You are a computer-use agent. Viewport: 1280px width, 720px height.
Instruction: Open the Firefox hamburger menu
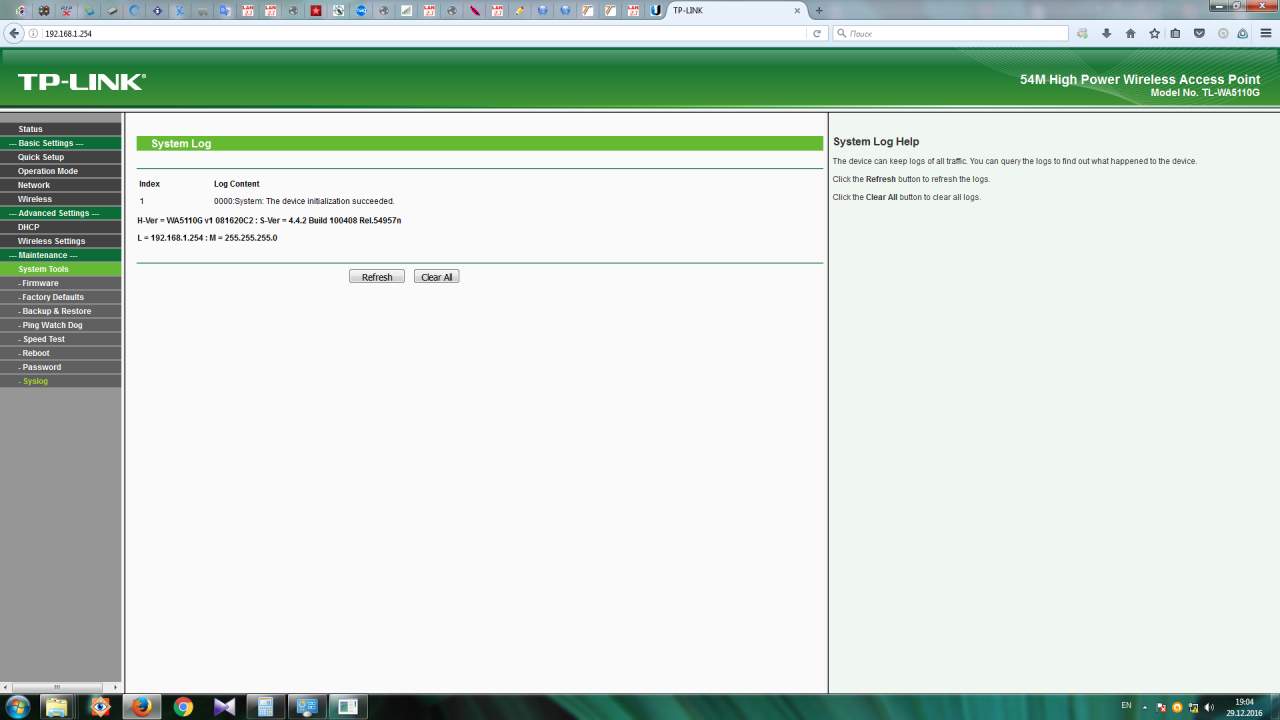[x=1267, y=33]
